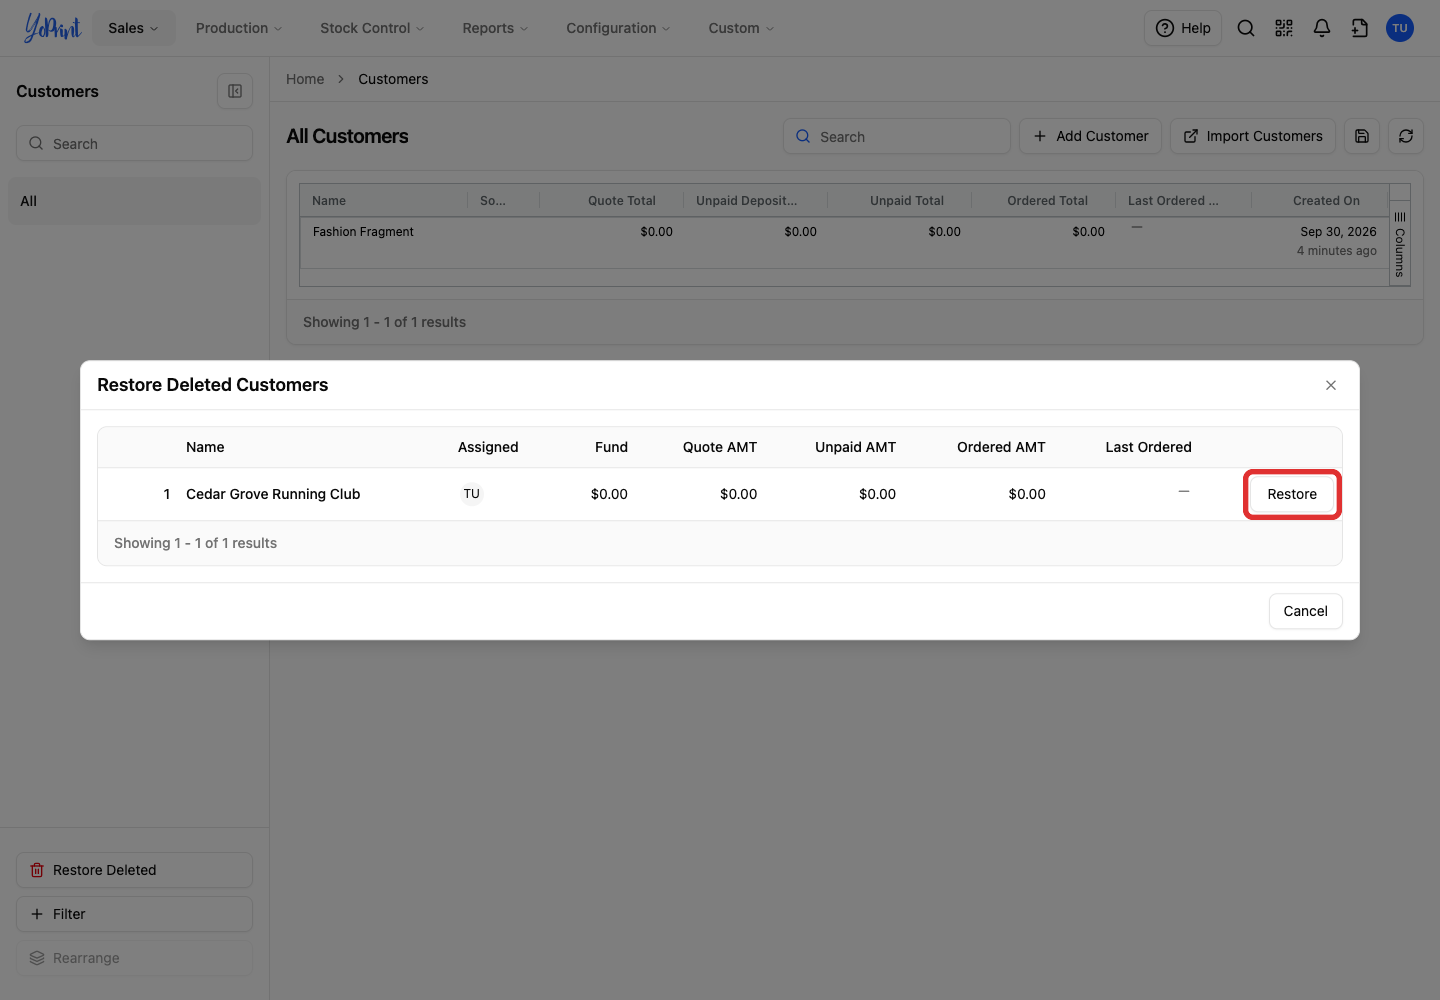
Task: Open the Reports menu
Action: pyautogui.click(x=495, y=28)
